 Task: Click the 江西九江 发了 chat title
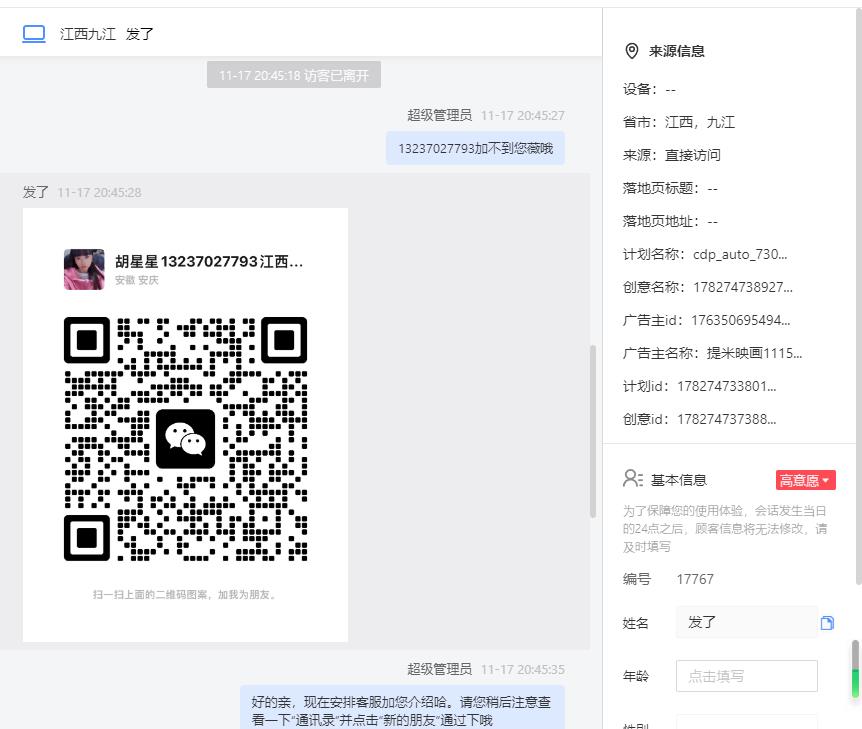pos(107,34)
